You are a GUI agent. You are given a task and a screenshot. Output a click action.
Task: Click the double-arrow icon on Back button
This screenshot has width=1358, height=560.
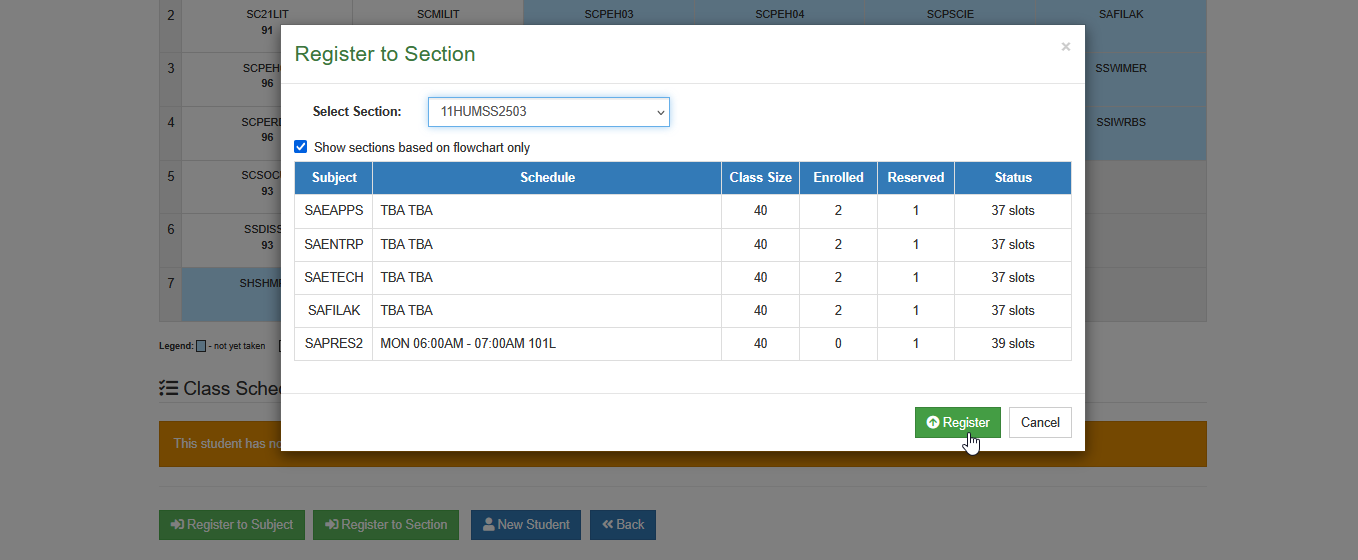pyautogui.click(x=607, y=525)
